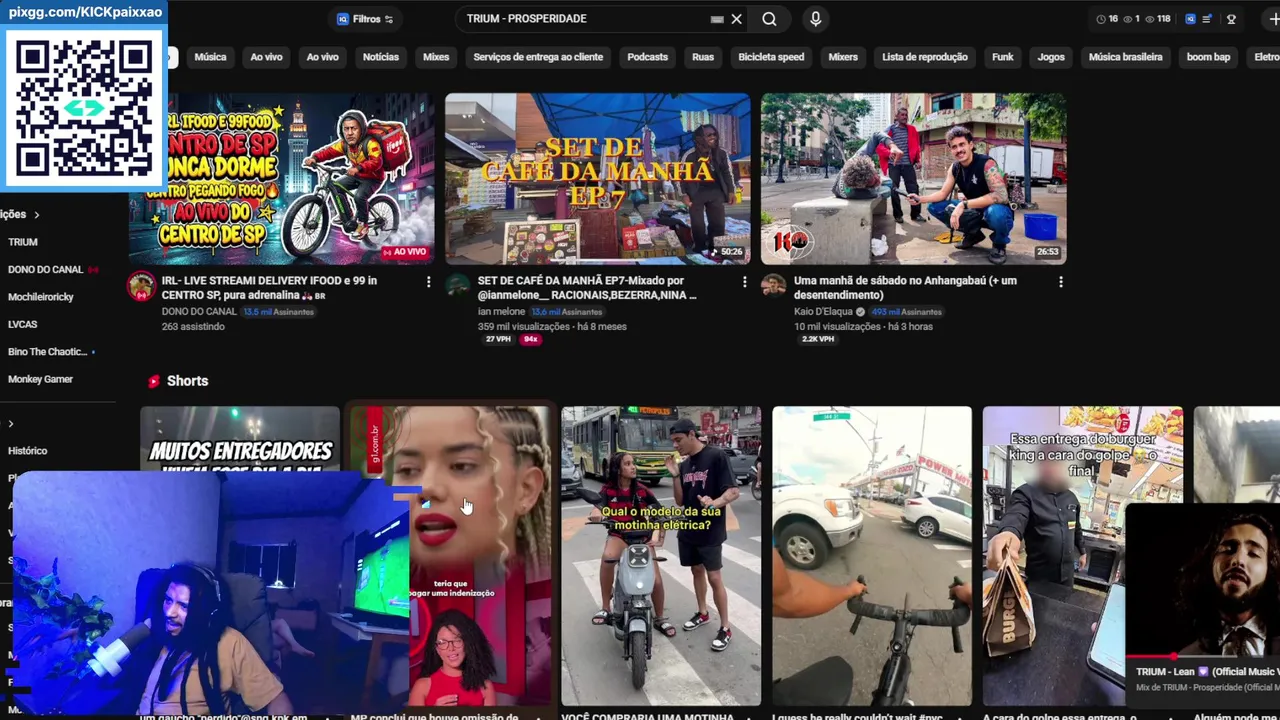Select the Mixes filter chip
Screen dimensions: 1280x720
tap(436, 57)
